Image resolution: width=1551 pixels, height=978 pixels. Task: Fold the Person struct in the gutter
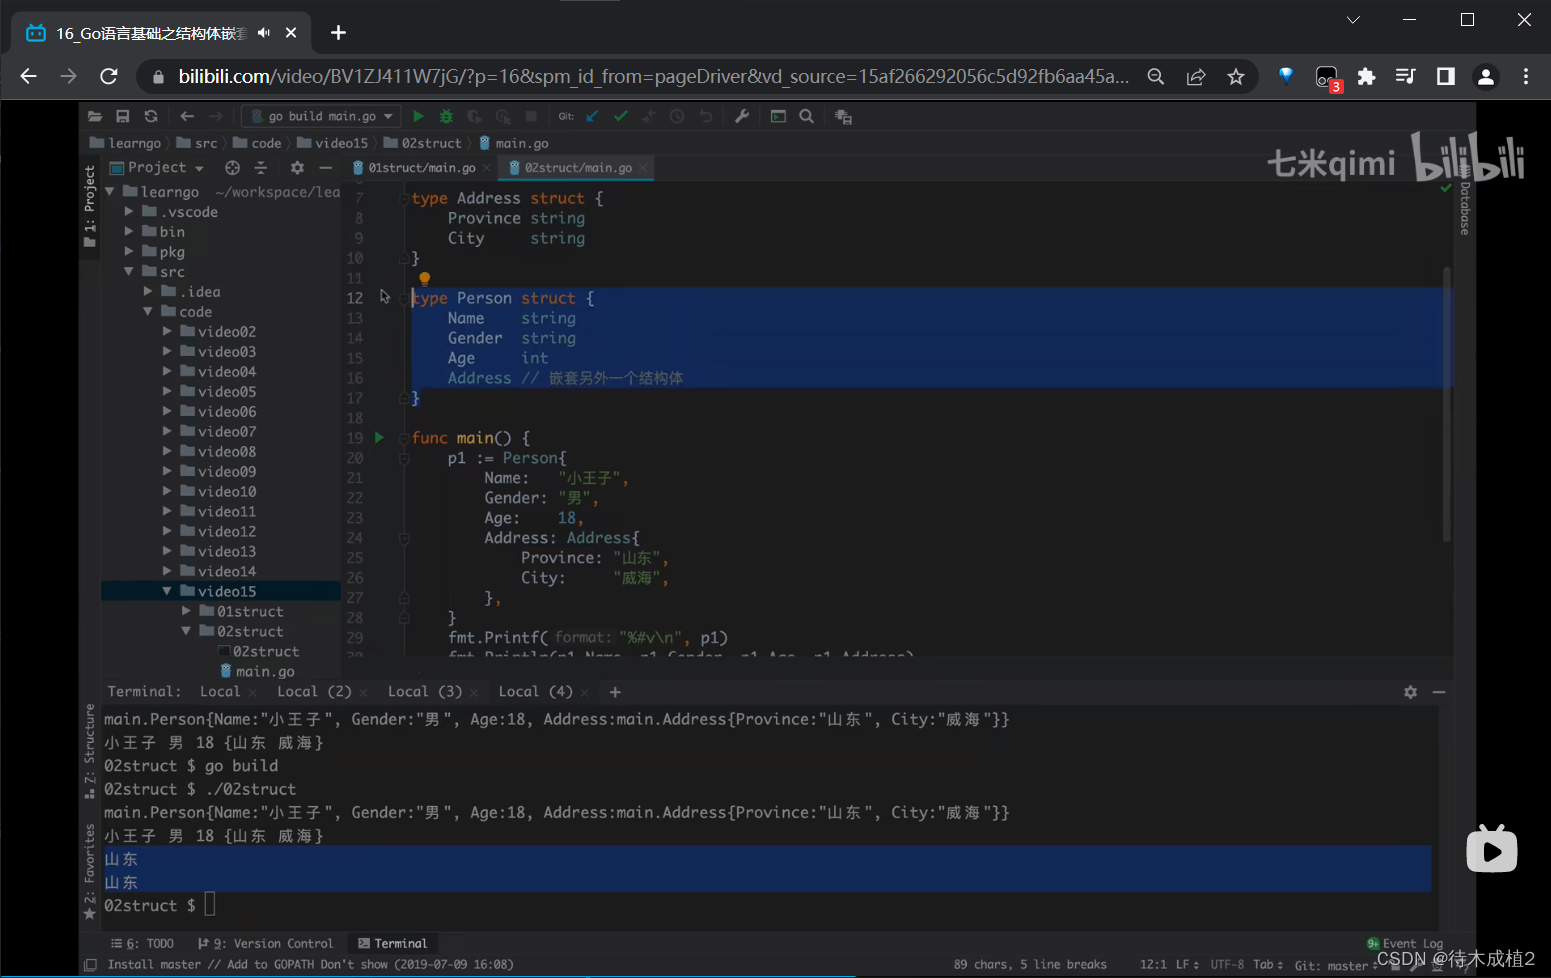click(x=404, y=298)
